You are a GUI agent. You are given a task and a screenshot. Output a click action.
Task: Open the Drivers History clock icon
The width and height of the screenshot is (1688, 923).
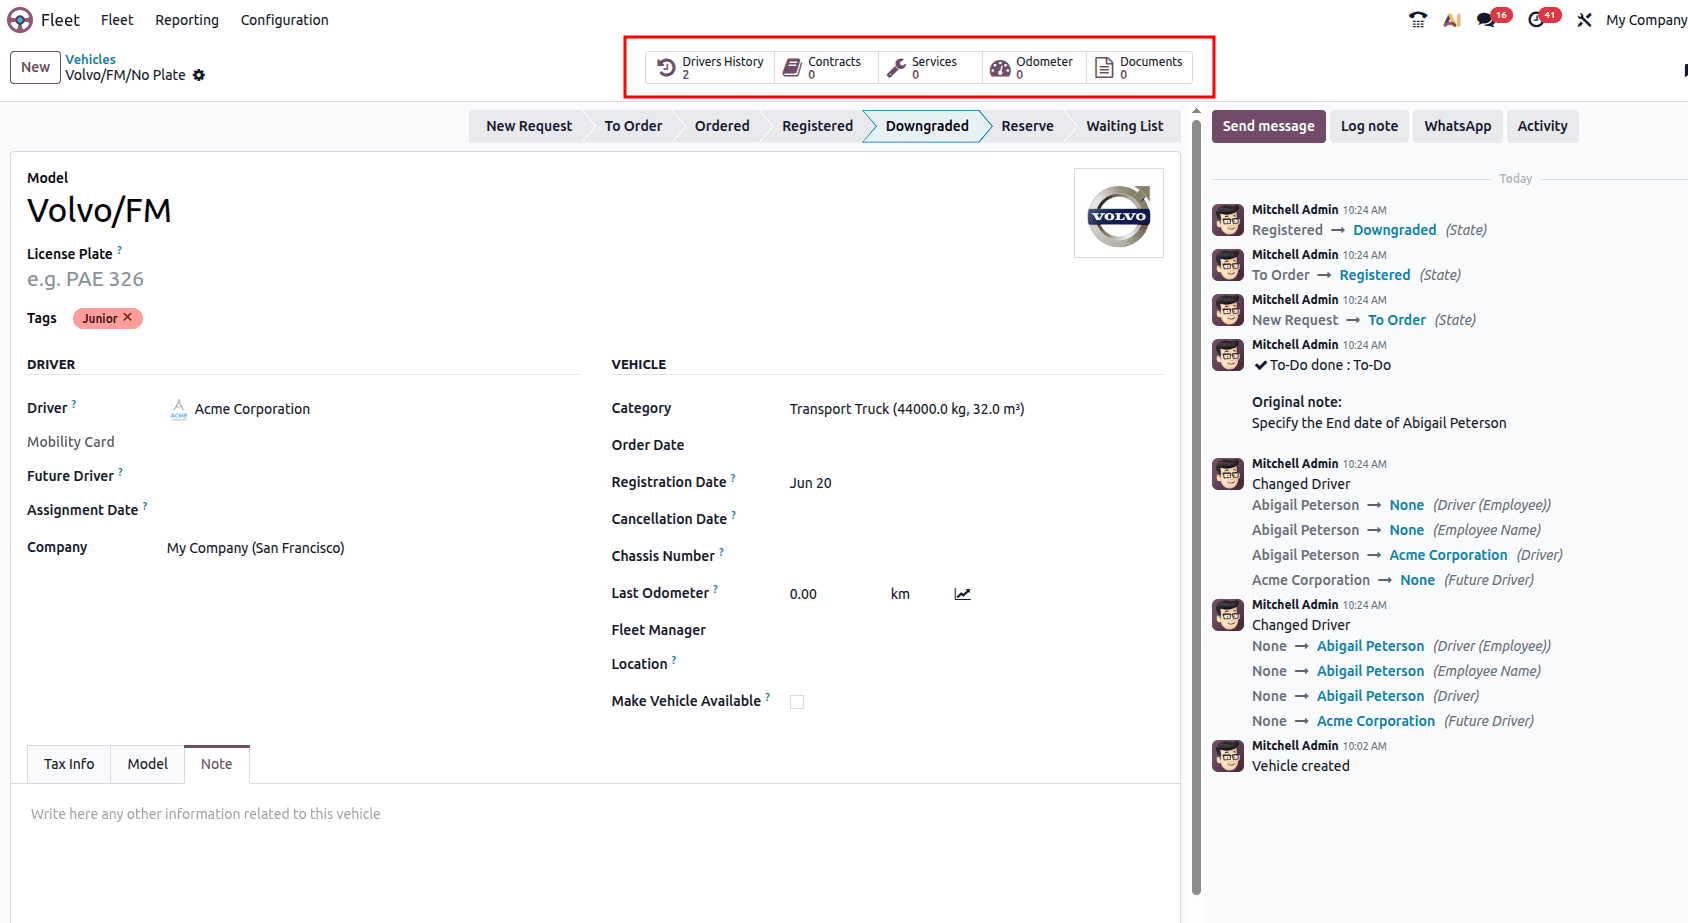pos(666,68)
